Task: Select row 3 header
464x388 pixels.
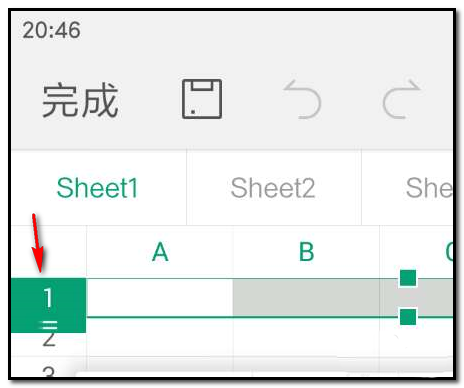Action: click(x=49, y=367)
